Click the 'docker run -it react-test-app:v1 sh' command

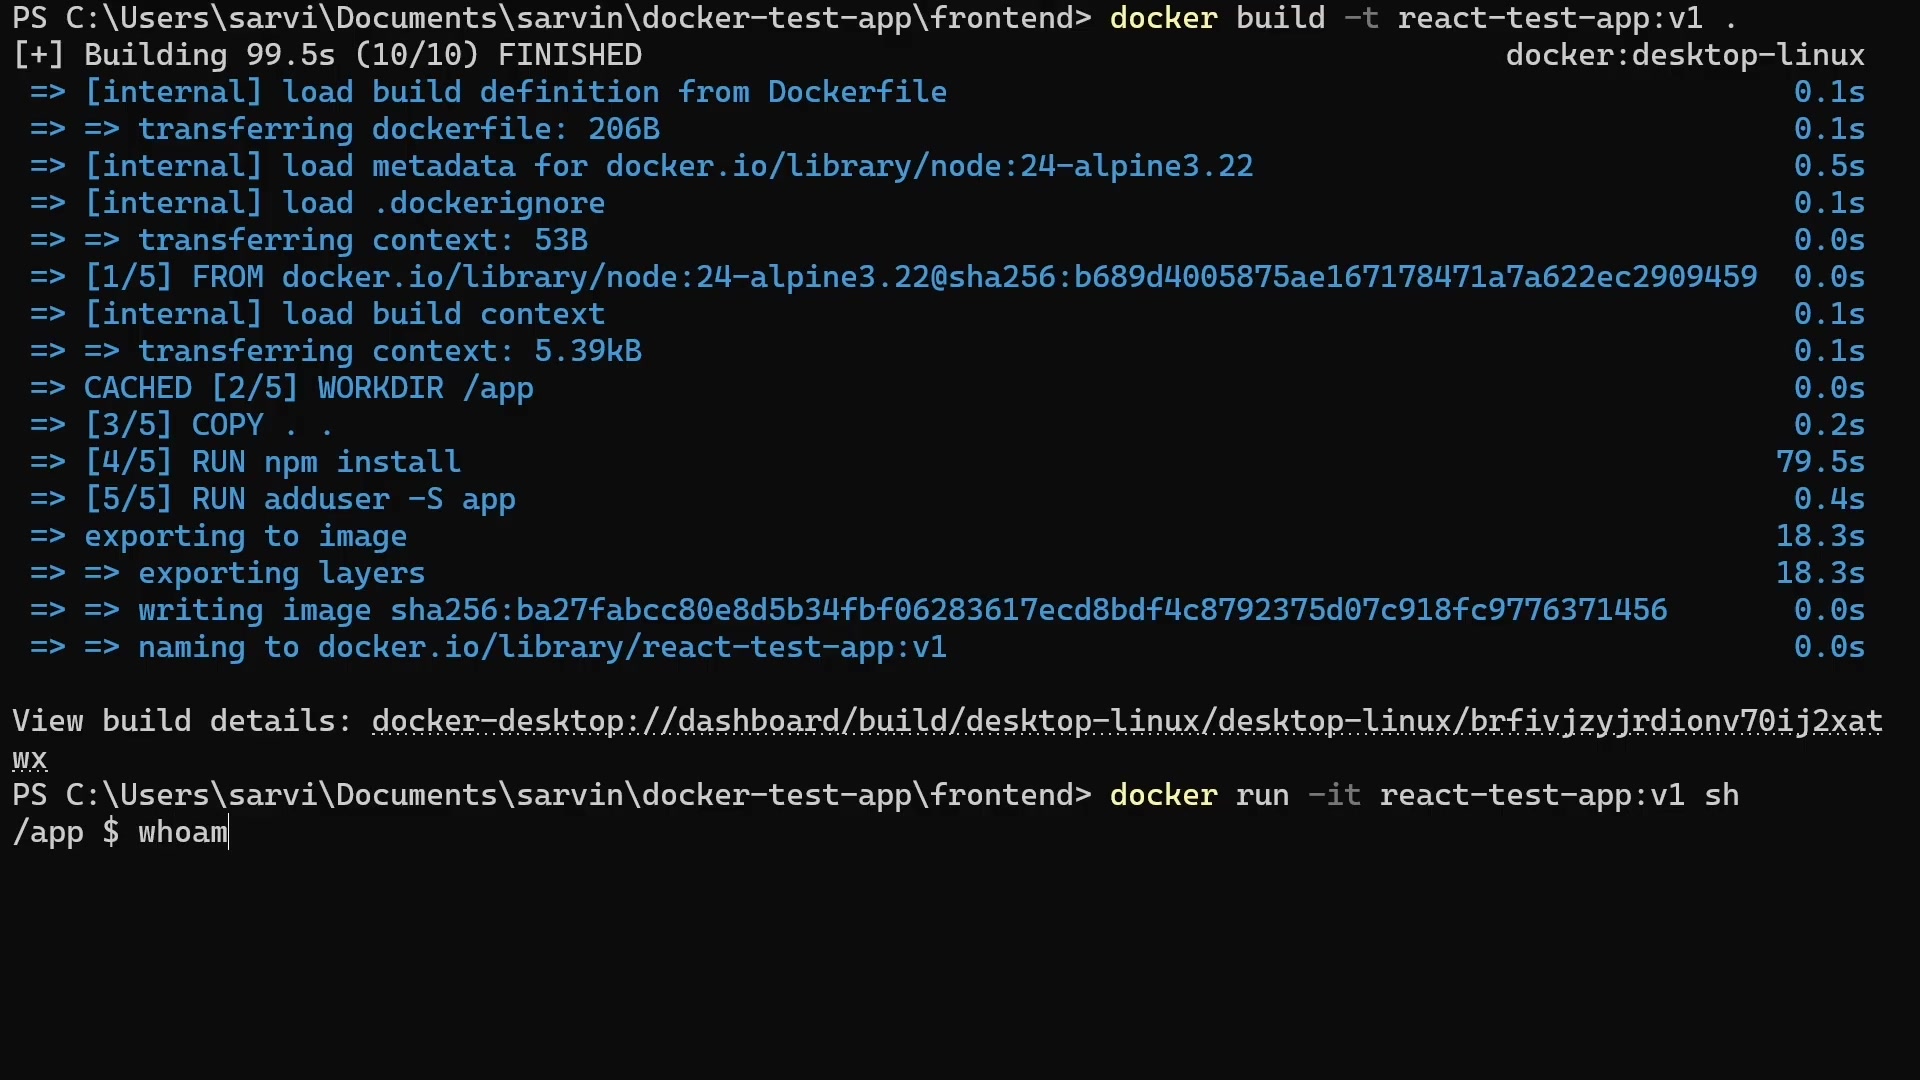point(1424,795)
